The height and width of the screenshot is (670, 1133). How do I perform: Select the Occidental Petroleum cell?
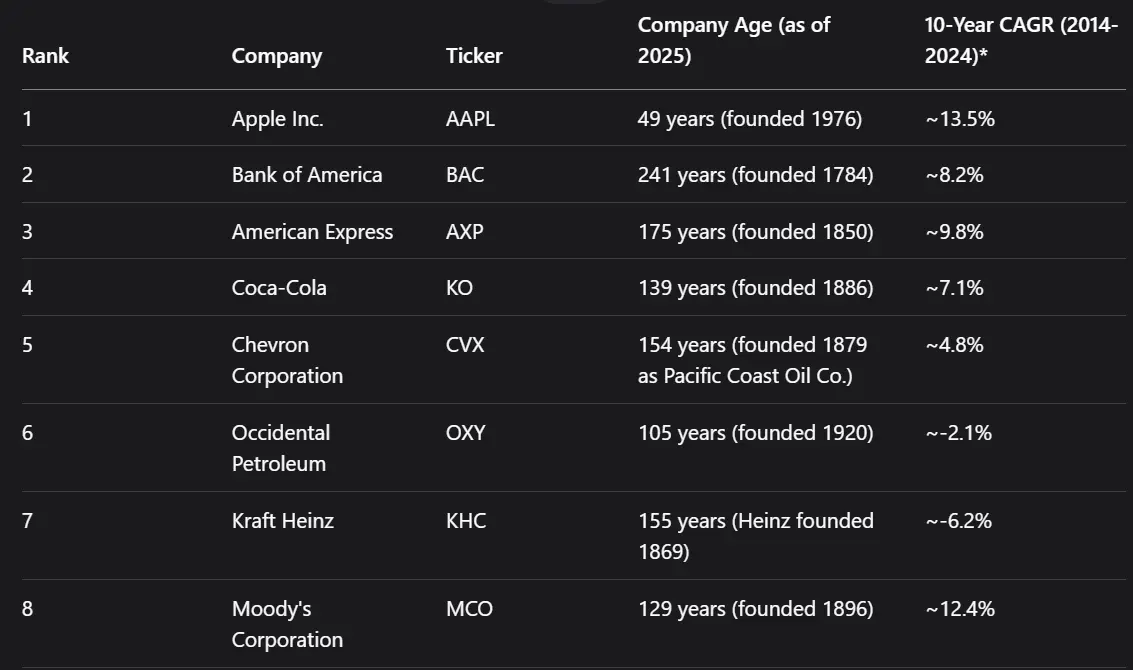[x=281, y=448]
